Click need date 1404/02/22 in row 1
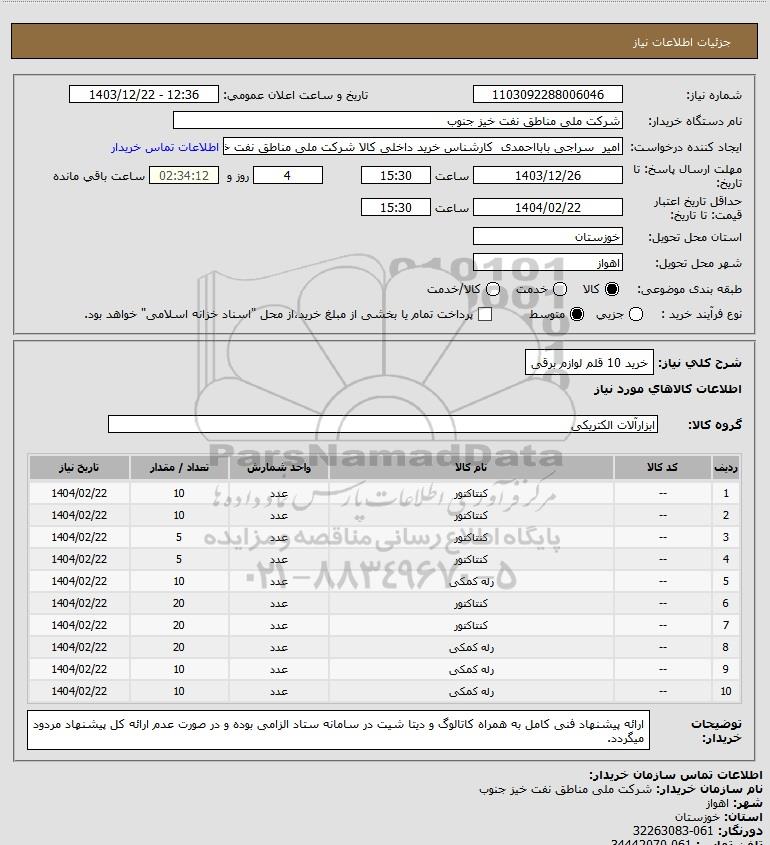Screen dimensions: 770x845 tap(79, 493)
